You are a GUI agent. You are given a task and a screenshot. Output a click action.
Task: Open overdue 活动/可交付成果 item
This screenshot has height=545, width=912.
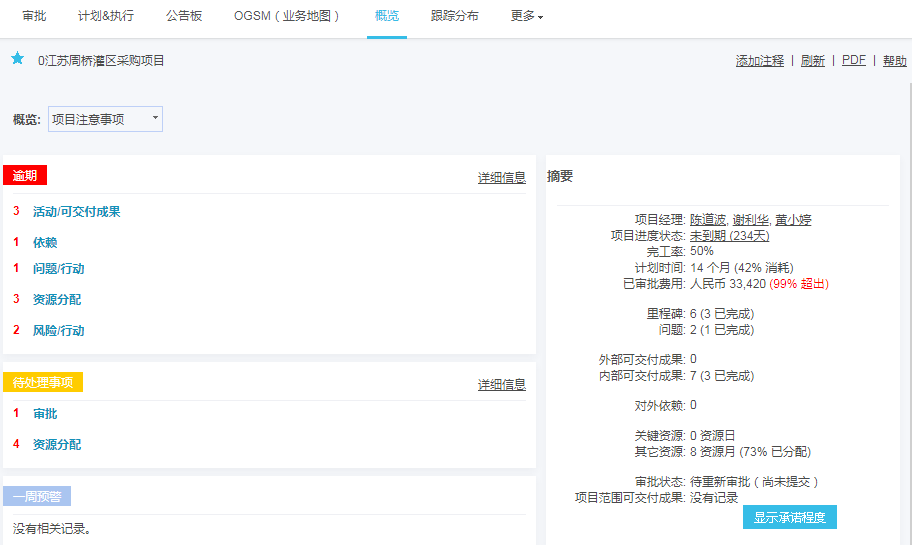(76, 212)
